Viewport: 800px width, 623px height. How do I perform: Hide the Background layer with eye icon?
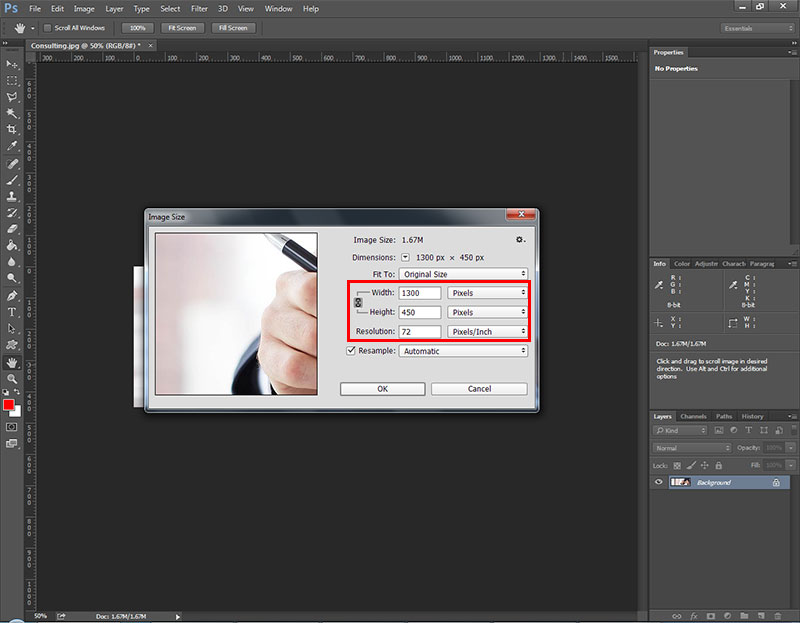[659, 482]
